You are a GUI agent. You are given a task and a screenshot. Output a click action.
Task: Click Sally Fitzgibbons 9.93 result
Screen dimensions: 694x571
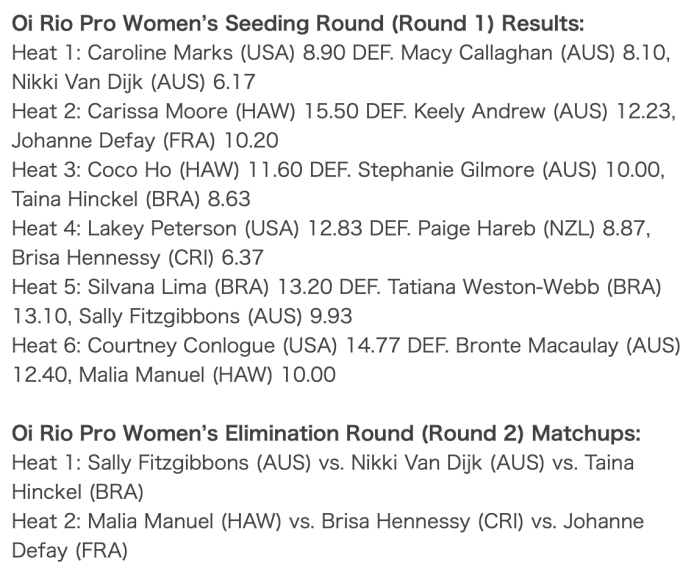point(216,316)
